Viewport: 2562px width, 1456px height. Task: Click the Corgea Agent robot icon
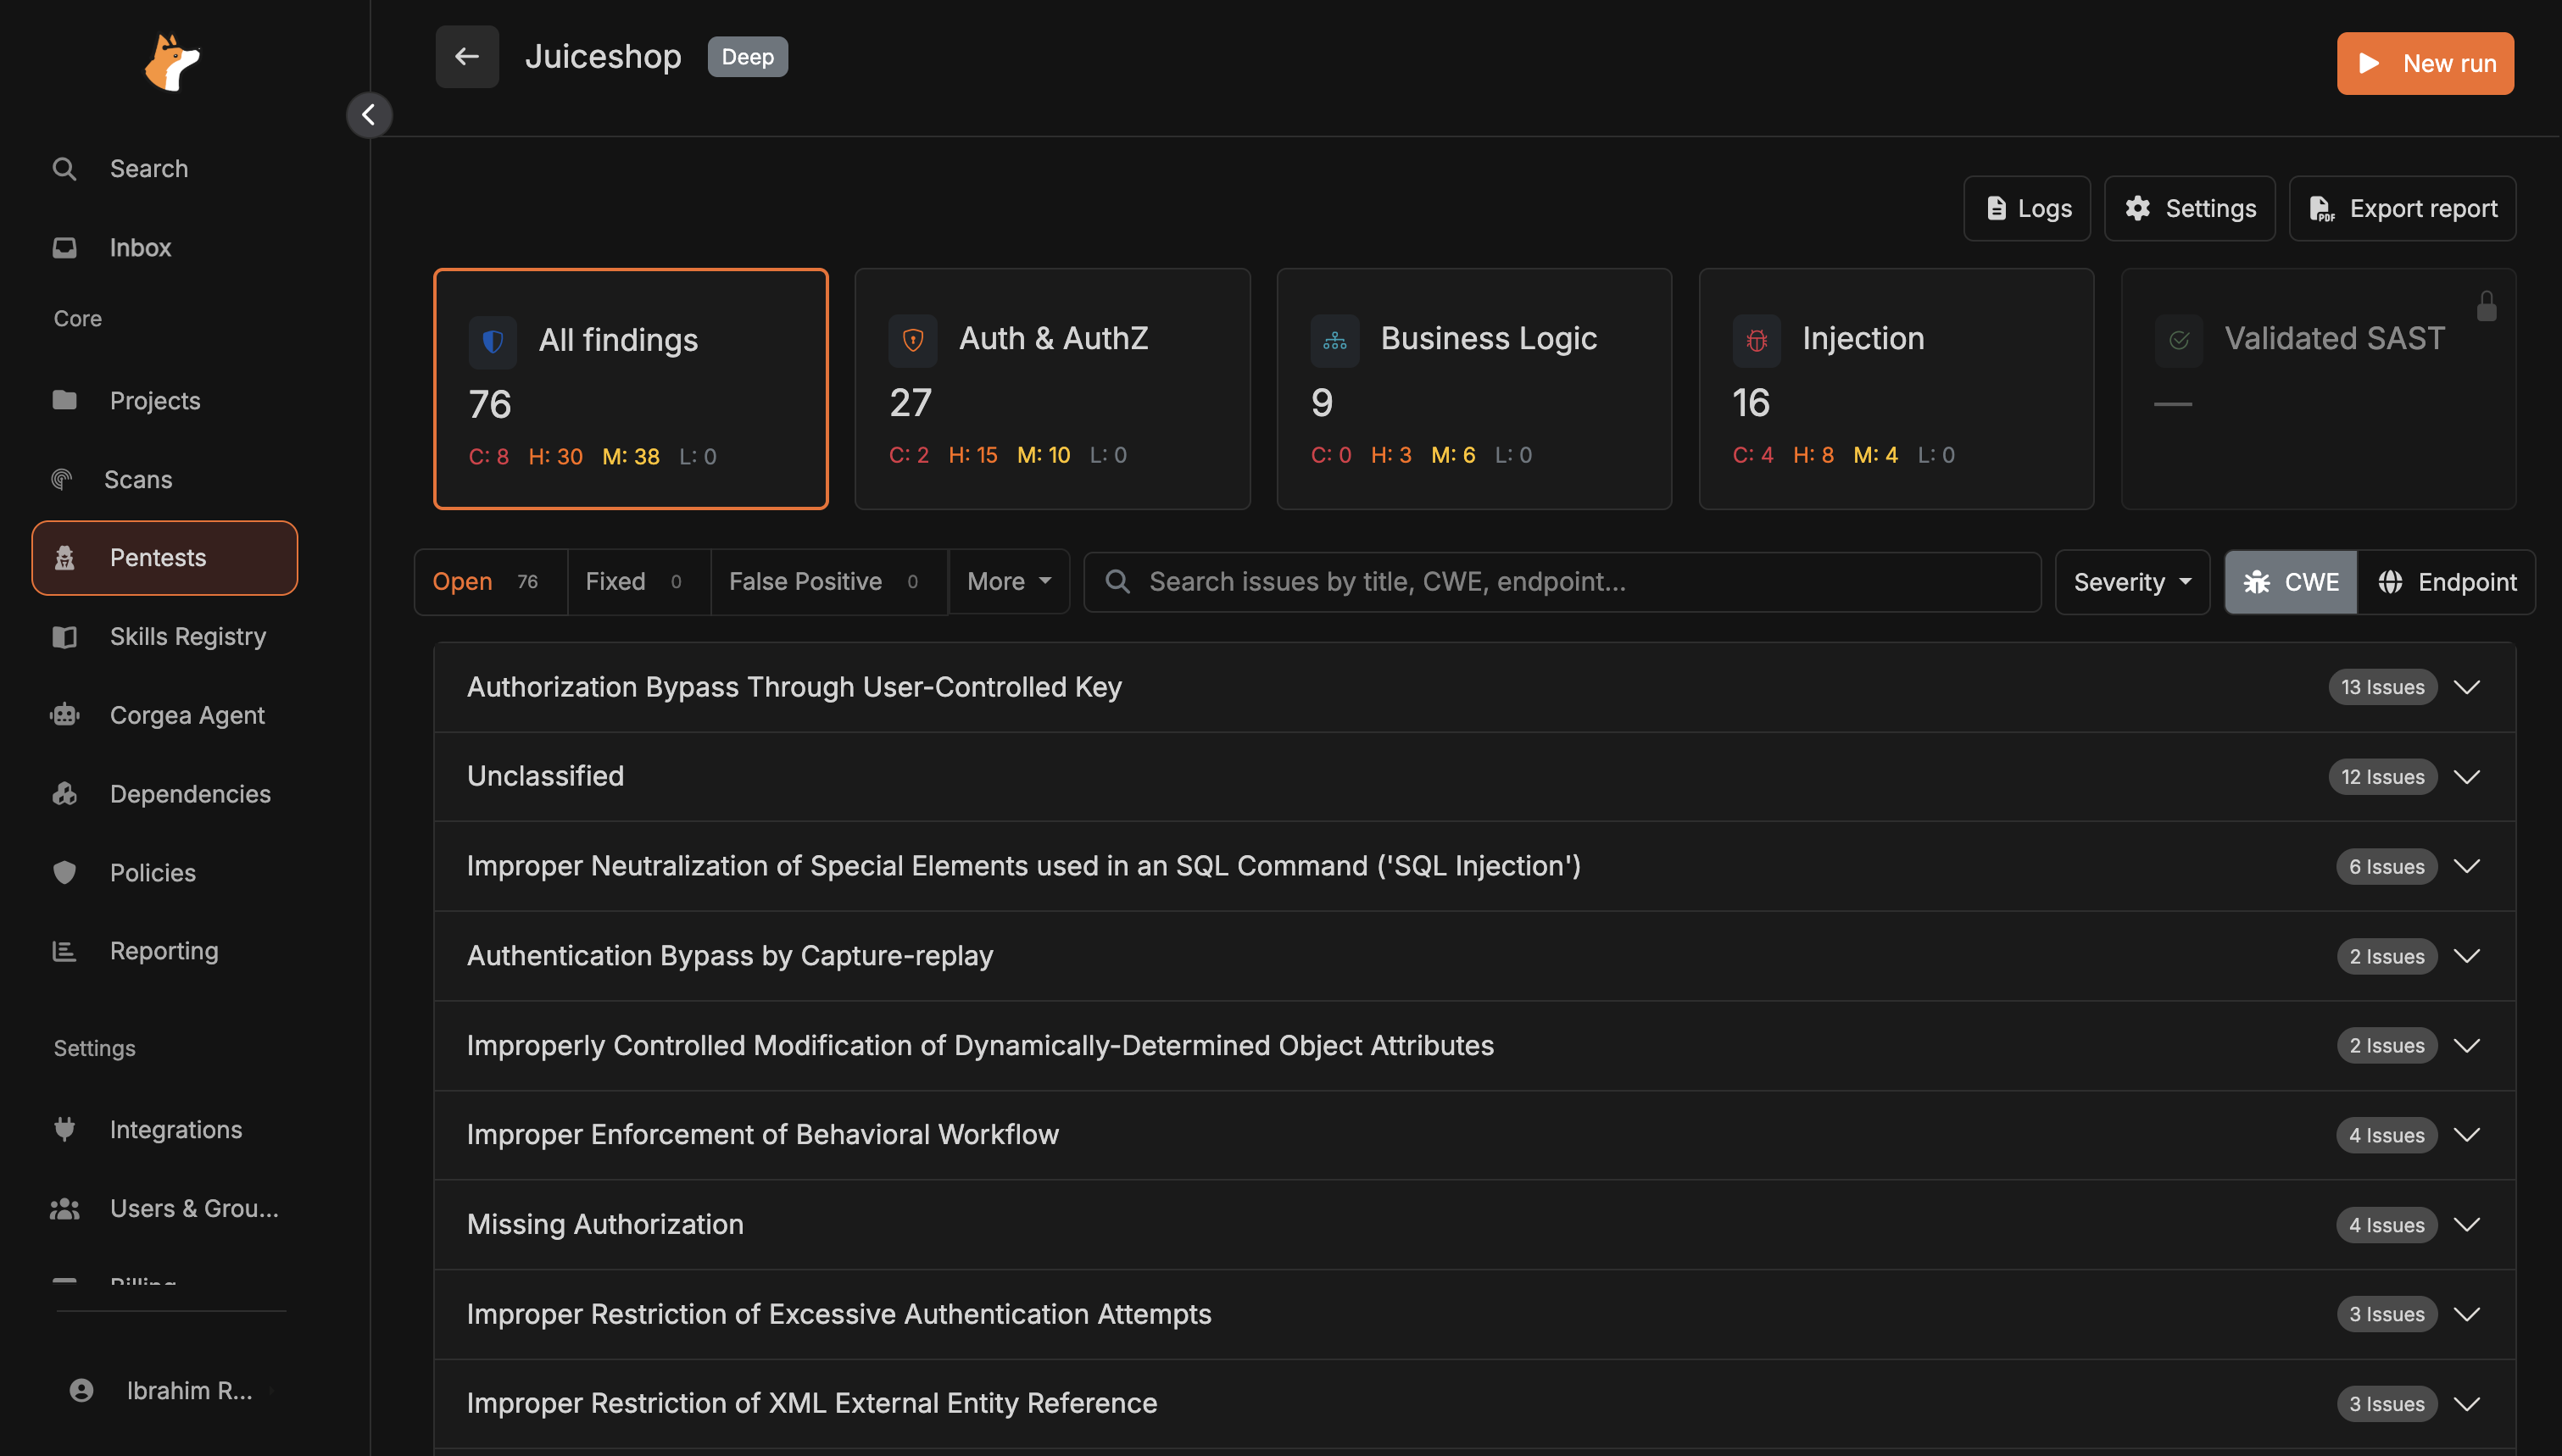pos(64,715)
